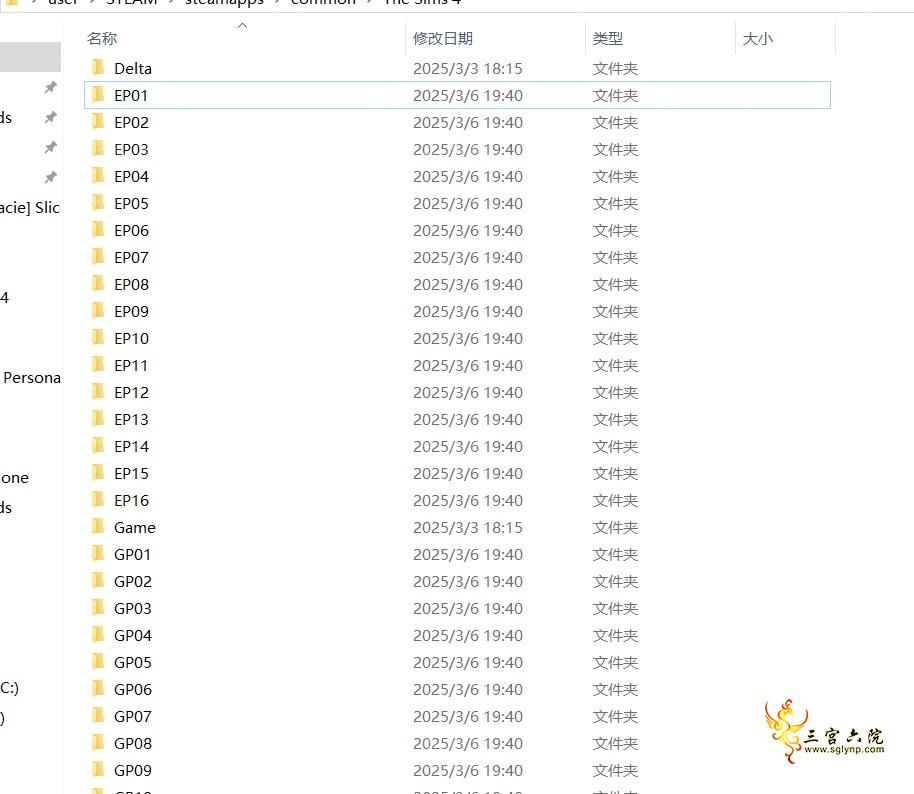Click the folder icon next to GP01
This screenshot has width=914, height=794.
point(98,554)
